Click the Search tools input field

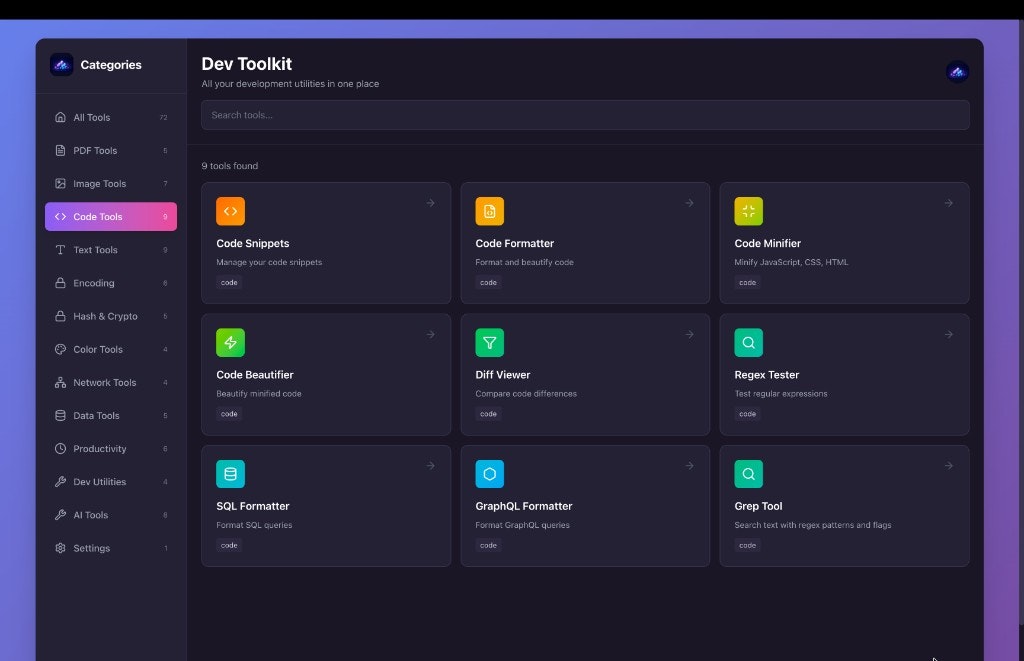[585, 114]
